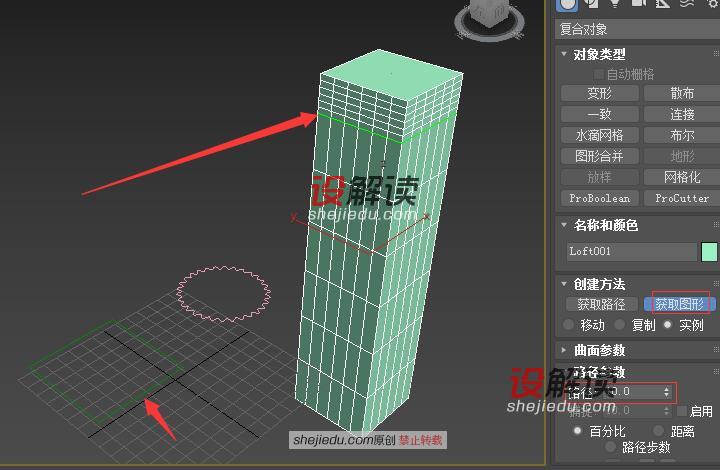Select the Cameras category icon
This screenshot has height=470, width=720.
pyautogui.click(x=638, y=3)
